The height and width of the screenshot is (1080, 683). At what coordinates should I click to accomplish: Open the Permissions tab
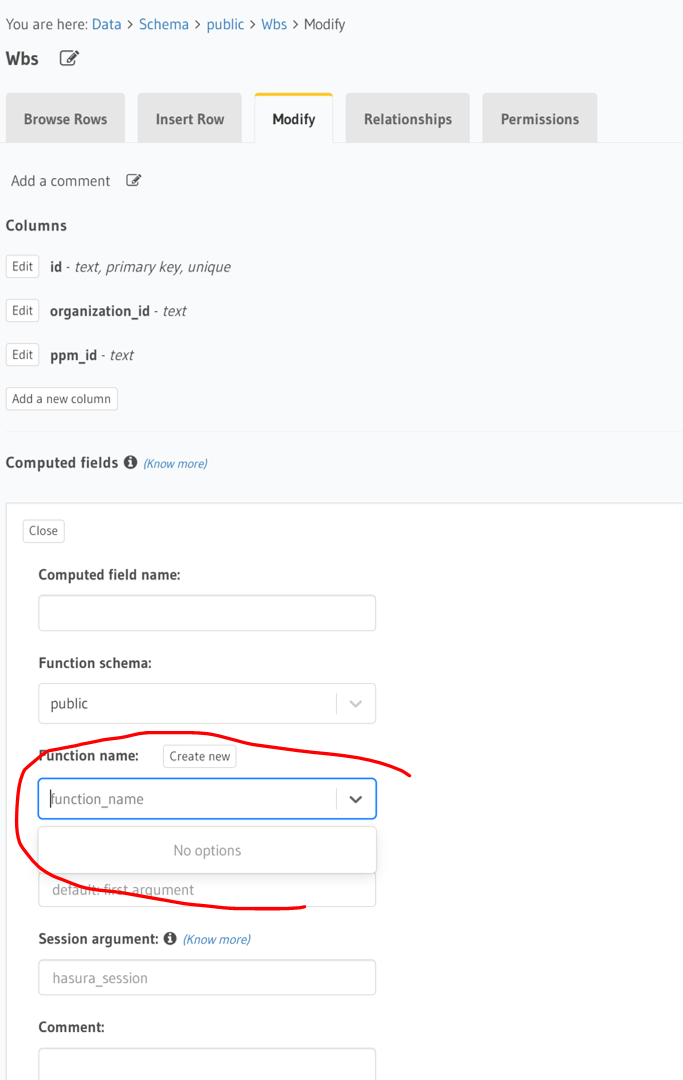tap(540, 118)
